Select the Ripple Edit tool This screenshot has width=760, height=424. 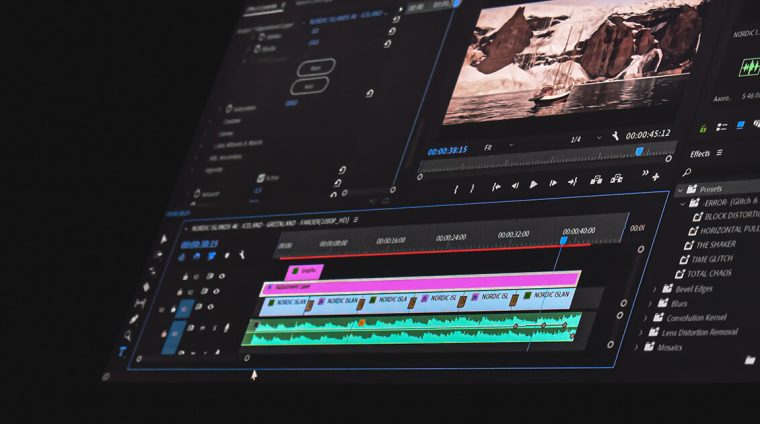click(153, 271)
